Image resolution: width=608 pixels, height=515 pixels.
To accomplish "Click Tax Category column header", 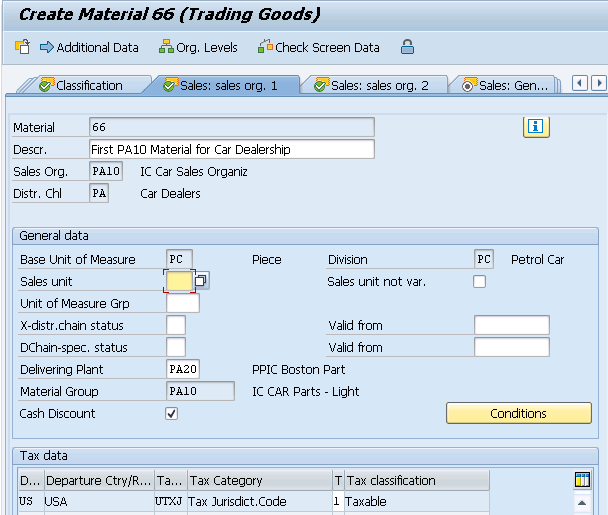I will point(260,480).
